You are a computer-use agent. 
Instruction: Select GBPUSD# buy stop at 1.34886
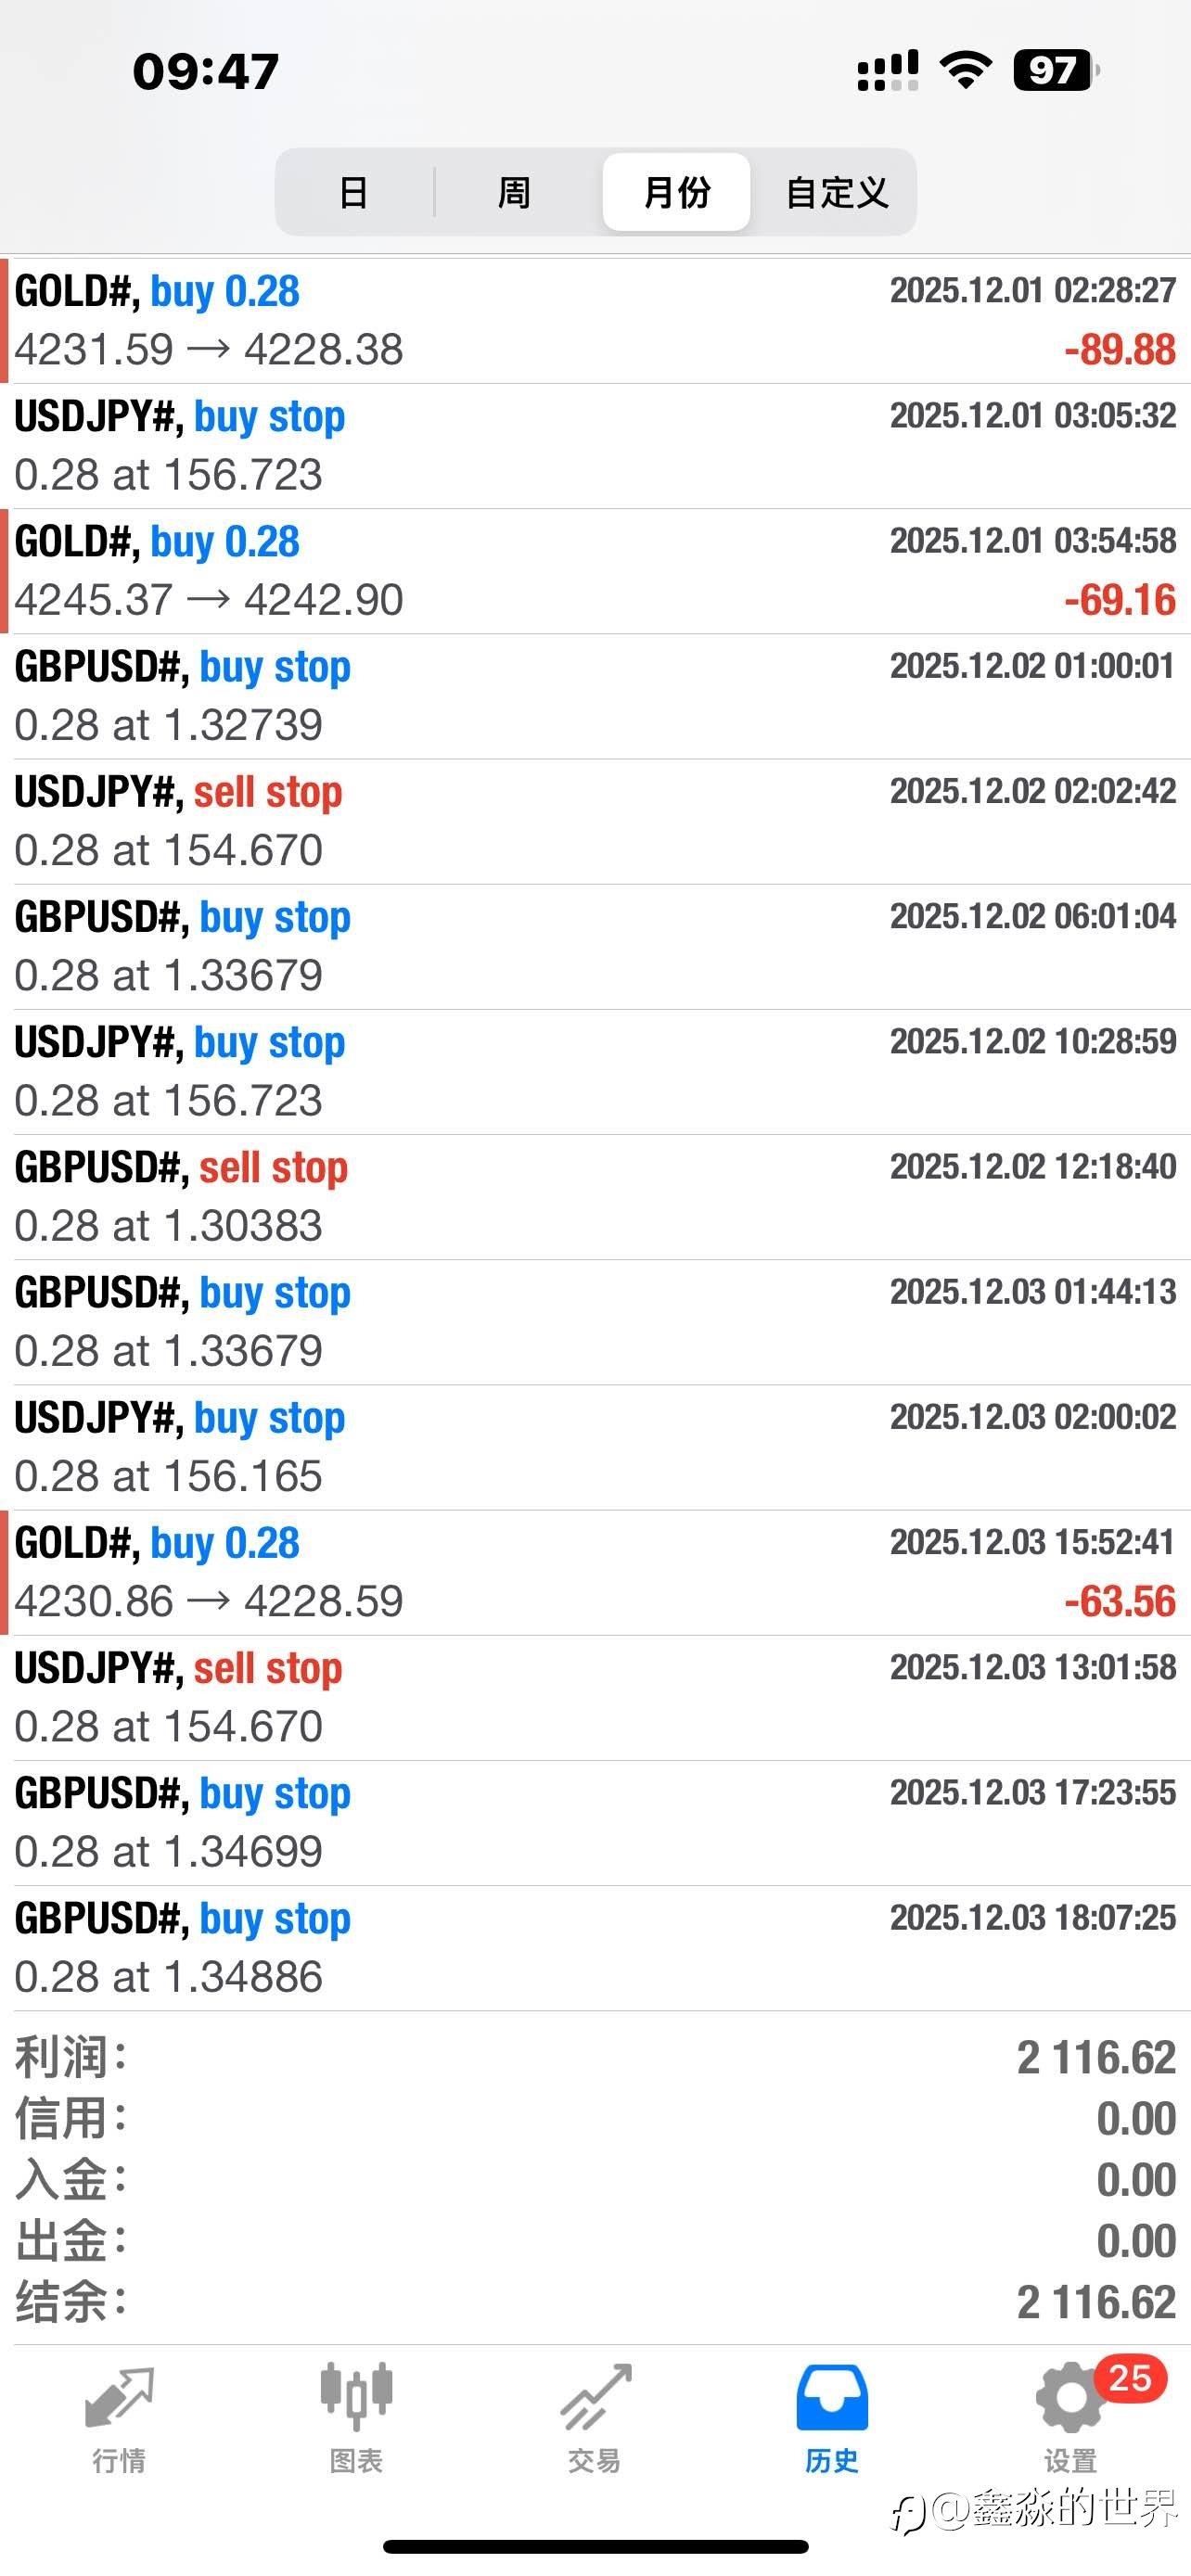pyautogui.click(x=595, y=1948)
